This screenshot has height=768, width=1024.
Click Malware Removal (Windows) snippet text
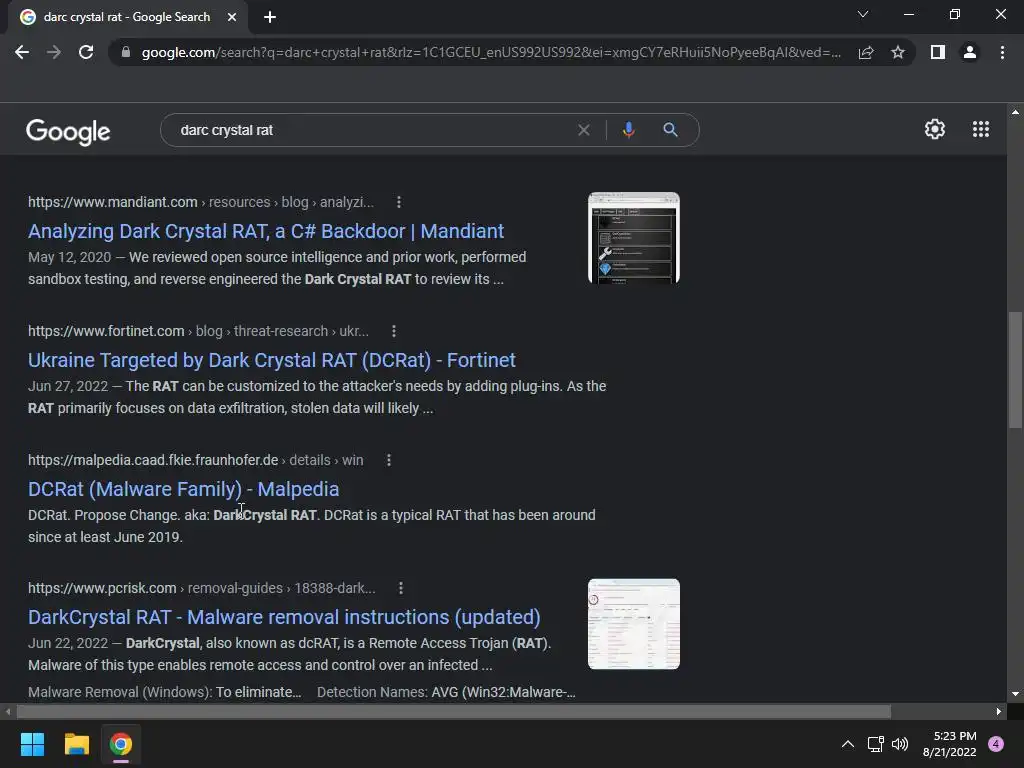tap(165, 692)
